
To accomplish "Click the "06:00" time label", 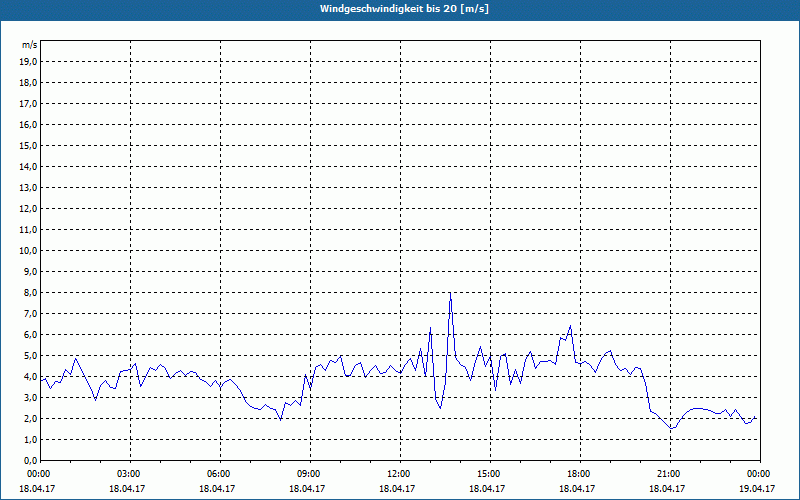I will (220, 474).
